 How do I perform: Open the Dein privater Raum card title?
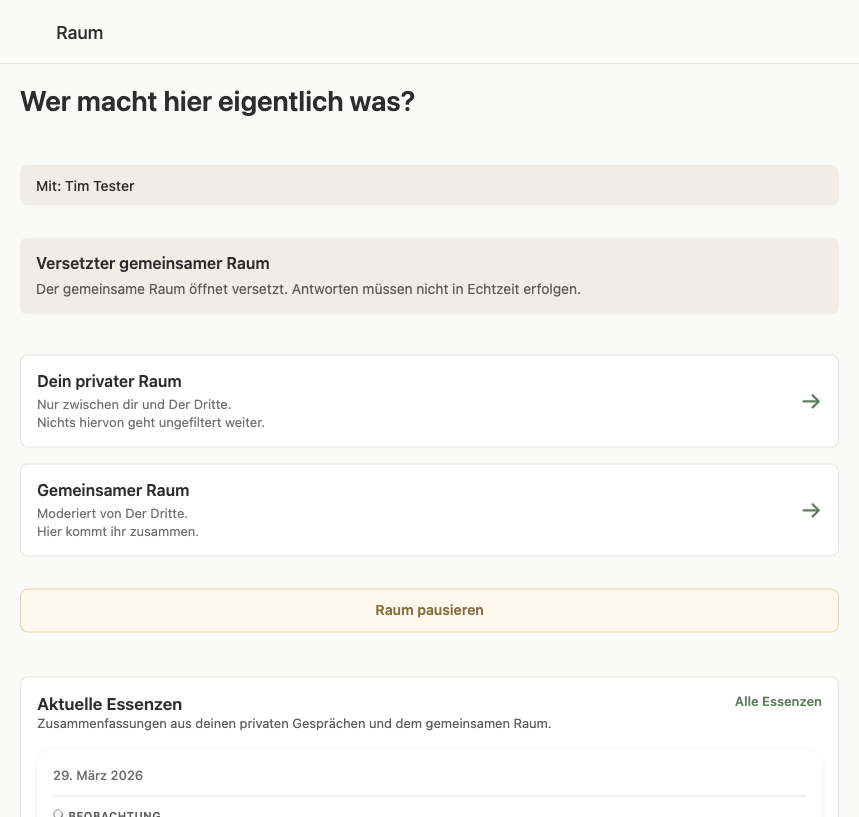(x=109, y=381)
